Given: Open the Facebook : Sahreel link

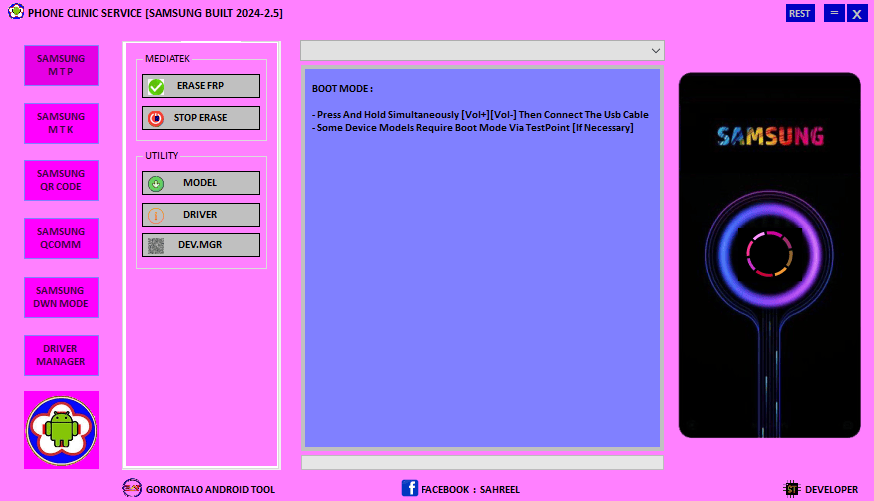Looking at the screenshot, I should tap(470, 489).
